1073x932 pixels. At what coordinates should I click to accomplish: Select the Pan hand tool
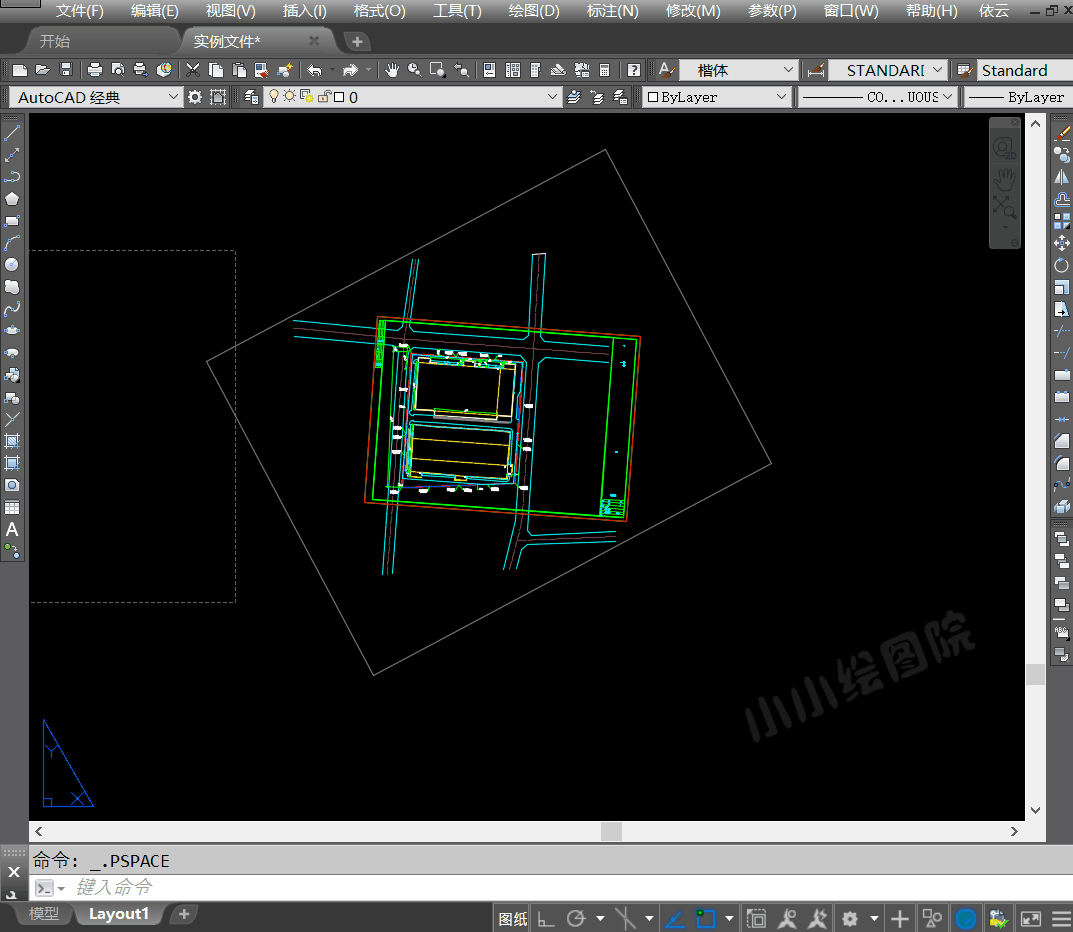pos(391,70)
